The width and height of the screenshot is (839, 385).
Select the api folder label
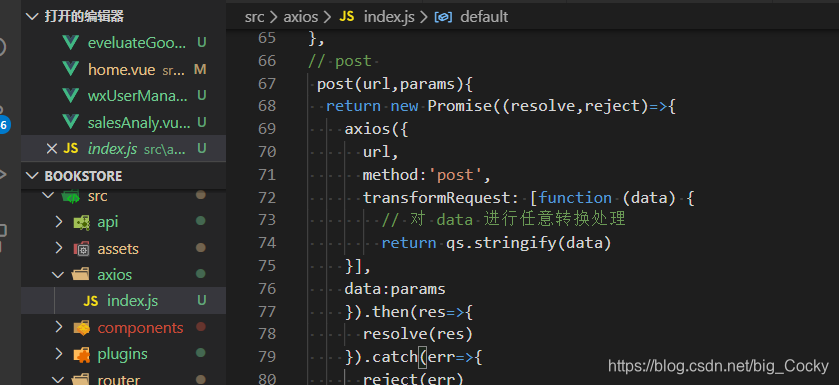108,222
